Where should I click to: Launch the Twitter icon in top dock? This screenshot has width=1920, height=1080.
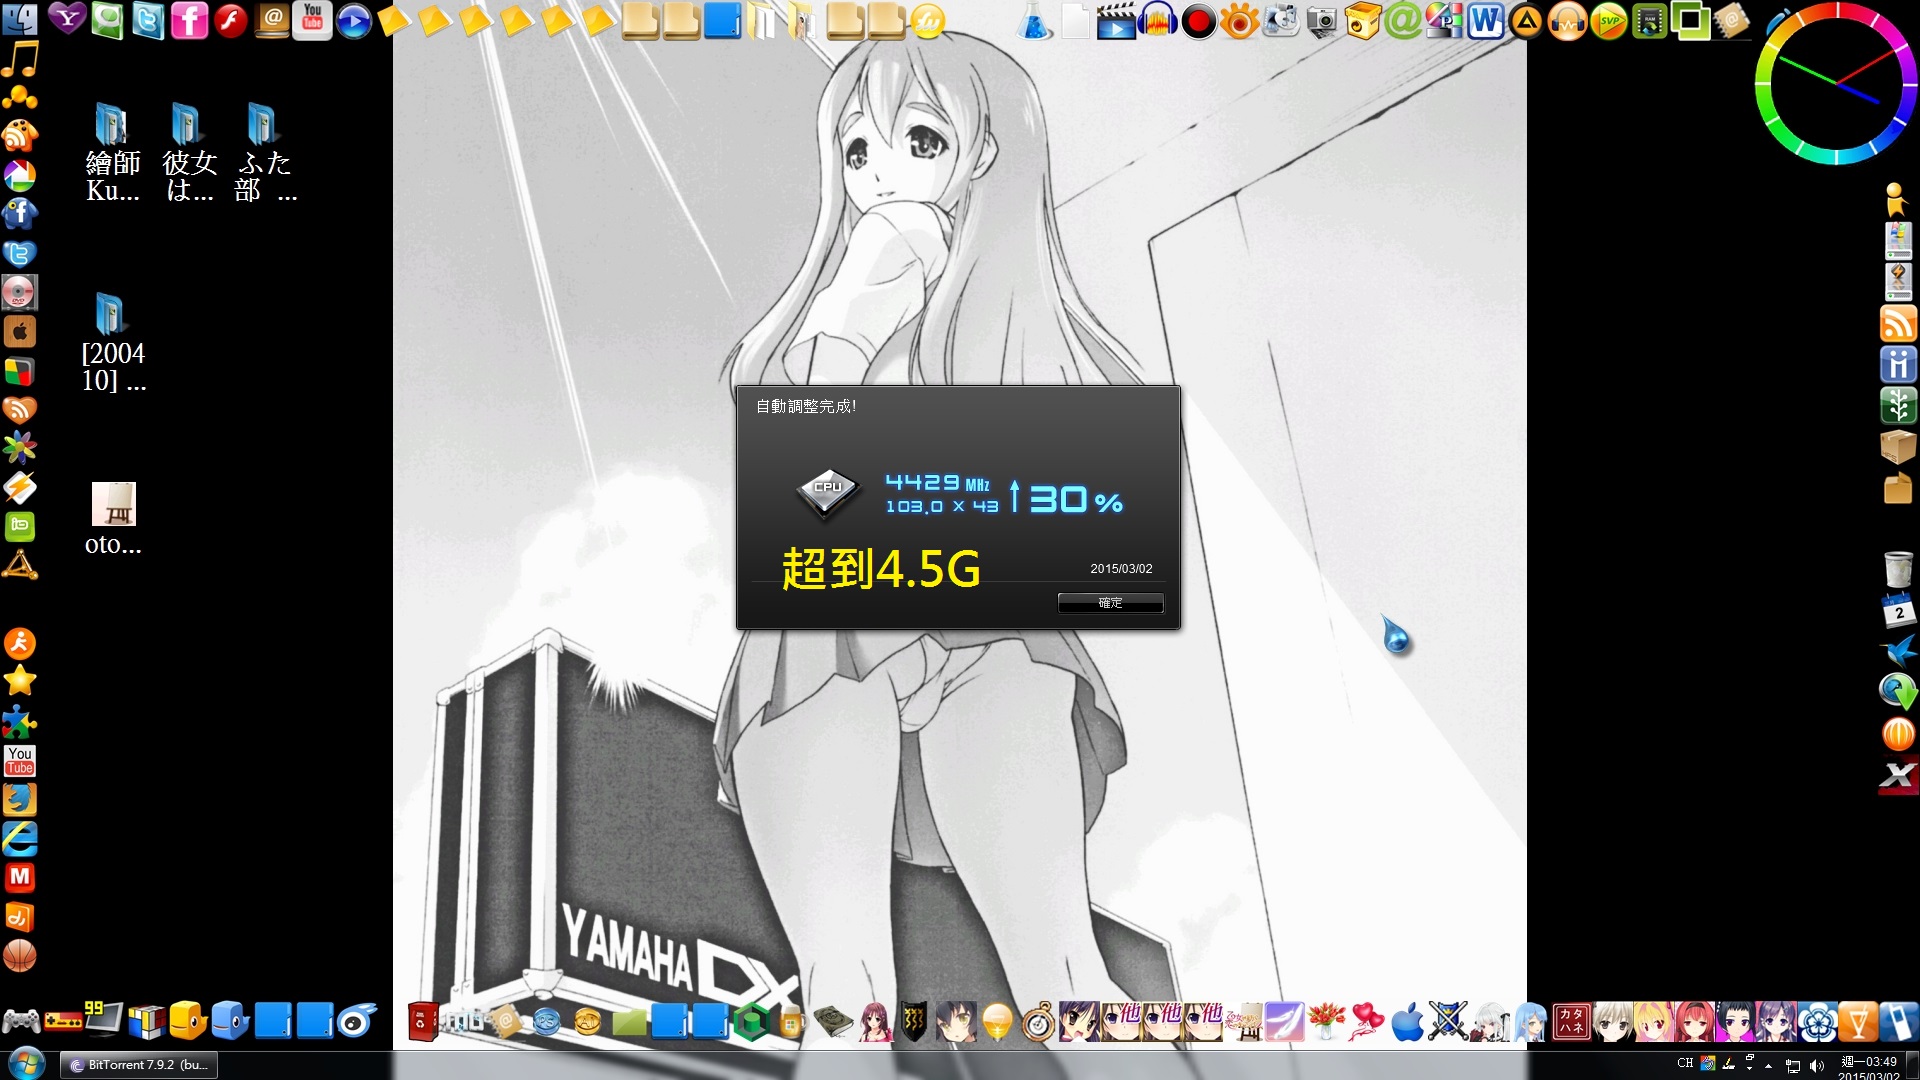point(148,20)
